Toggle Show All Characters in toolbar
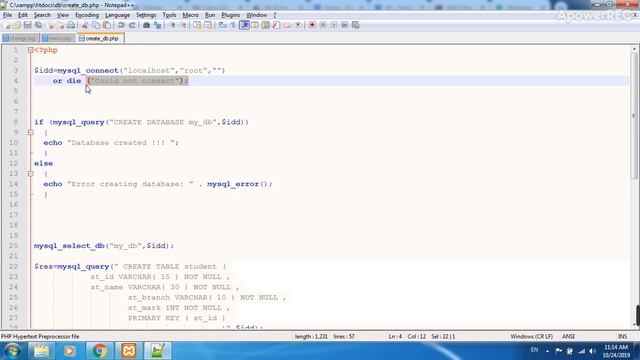The height and width of the screenshot is (360, 640). (233, 25)
